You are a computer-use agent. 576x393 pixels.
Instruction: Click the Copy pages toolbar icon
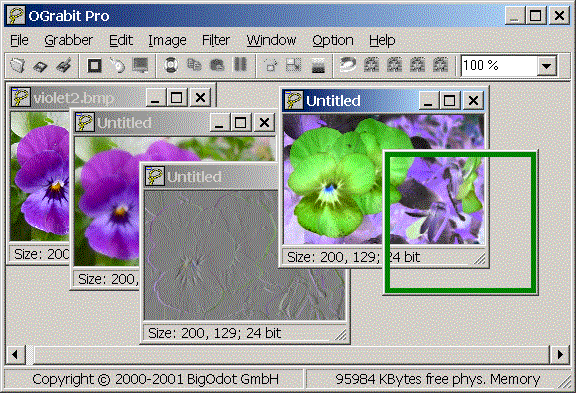pyautogui.click(x=194, y=65)
